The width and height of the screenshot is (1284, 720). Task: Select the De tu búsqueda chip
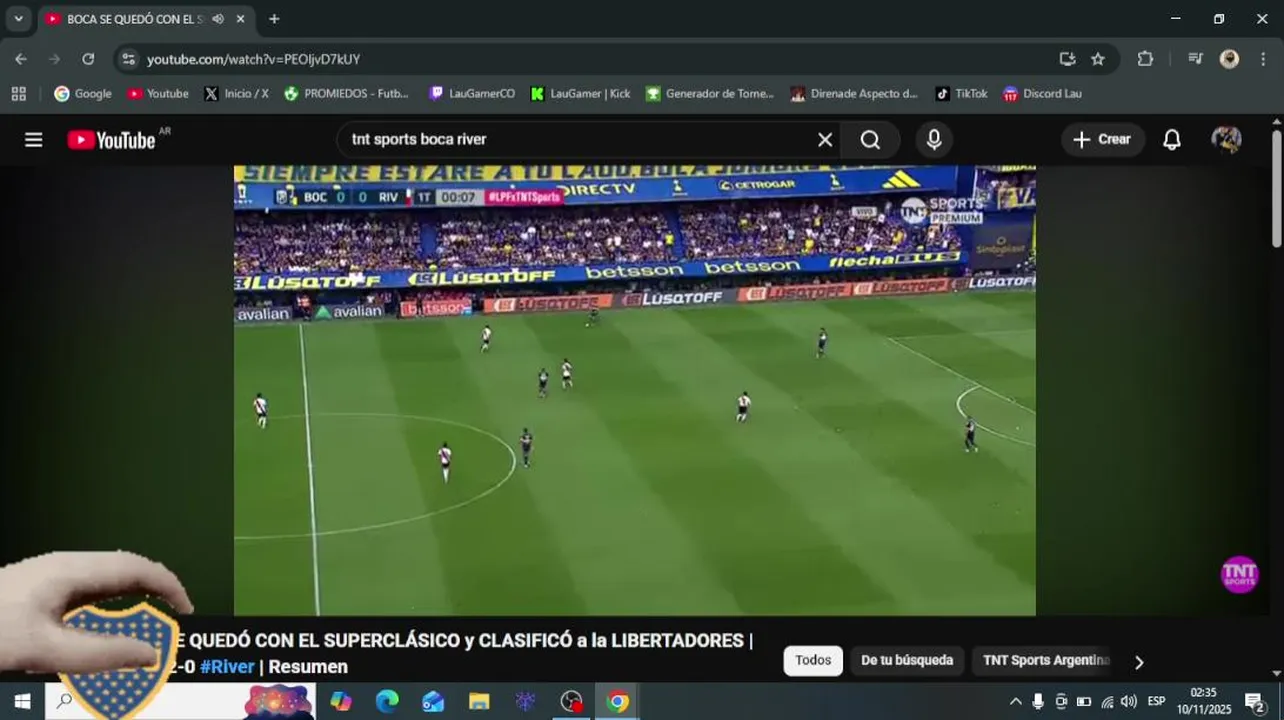point(907,660)
